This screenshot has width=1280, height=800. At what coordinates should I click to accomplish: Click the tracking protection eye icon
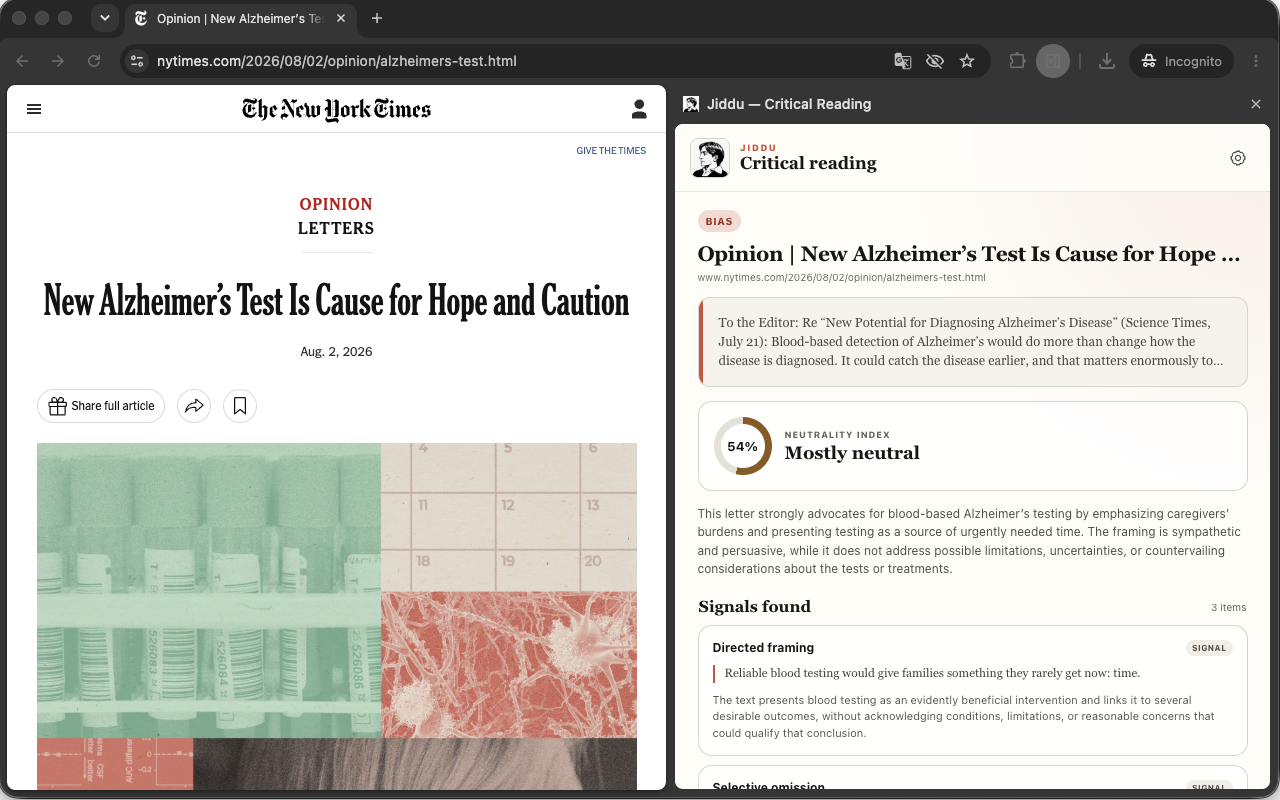pyautogui.click(x=935, y=61)
